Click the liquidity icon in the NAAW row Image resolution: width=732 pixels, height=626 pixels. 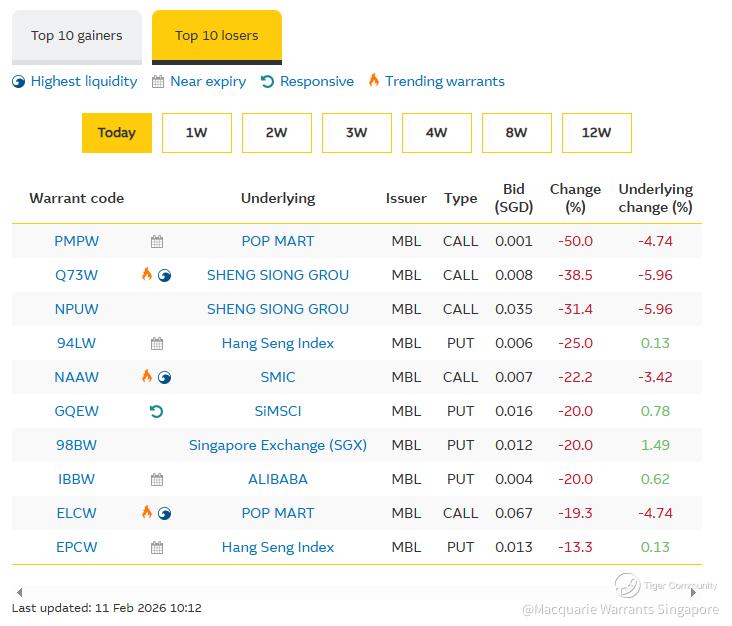point(165,377)
